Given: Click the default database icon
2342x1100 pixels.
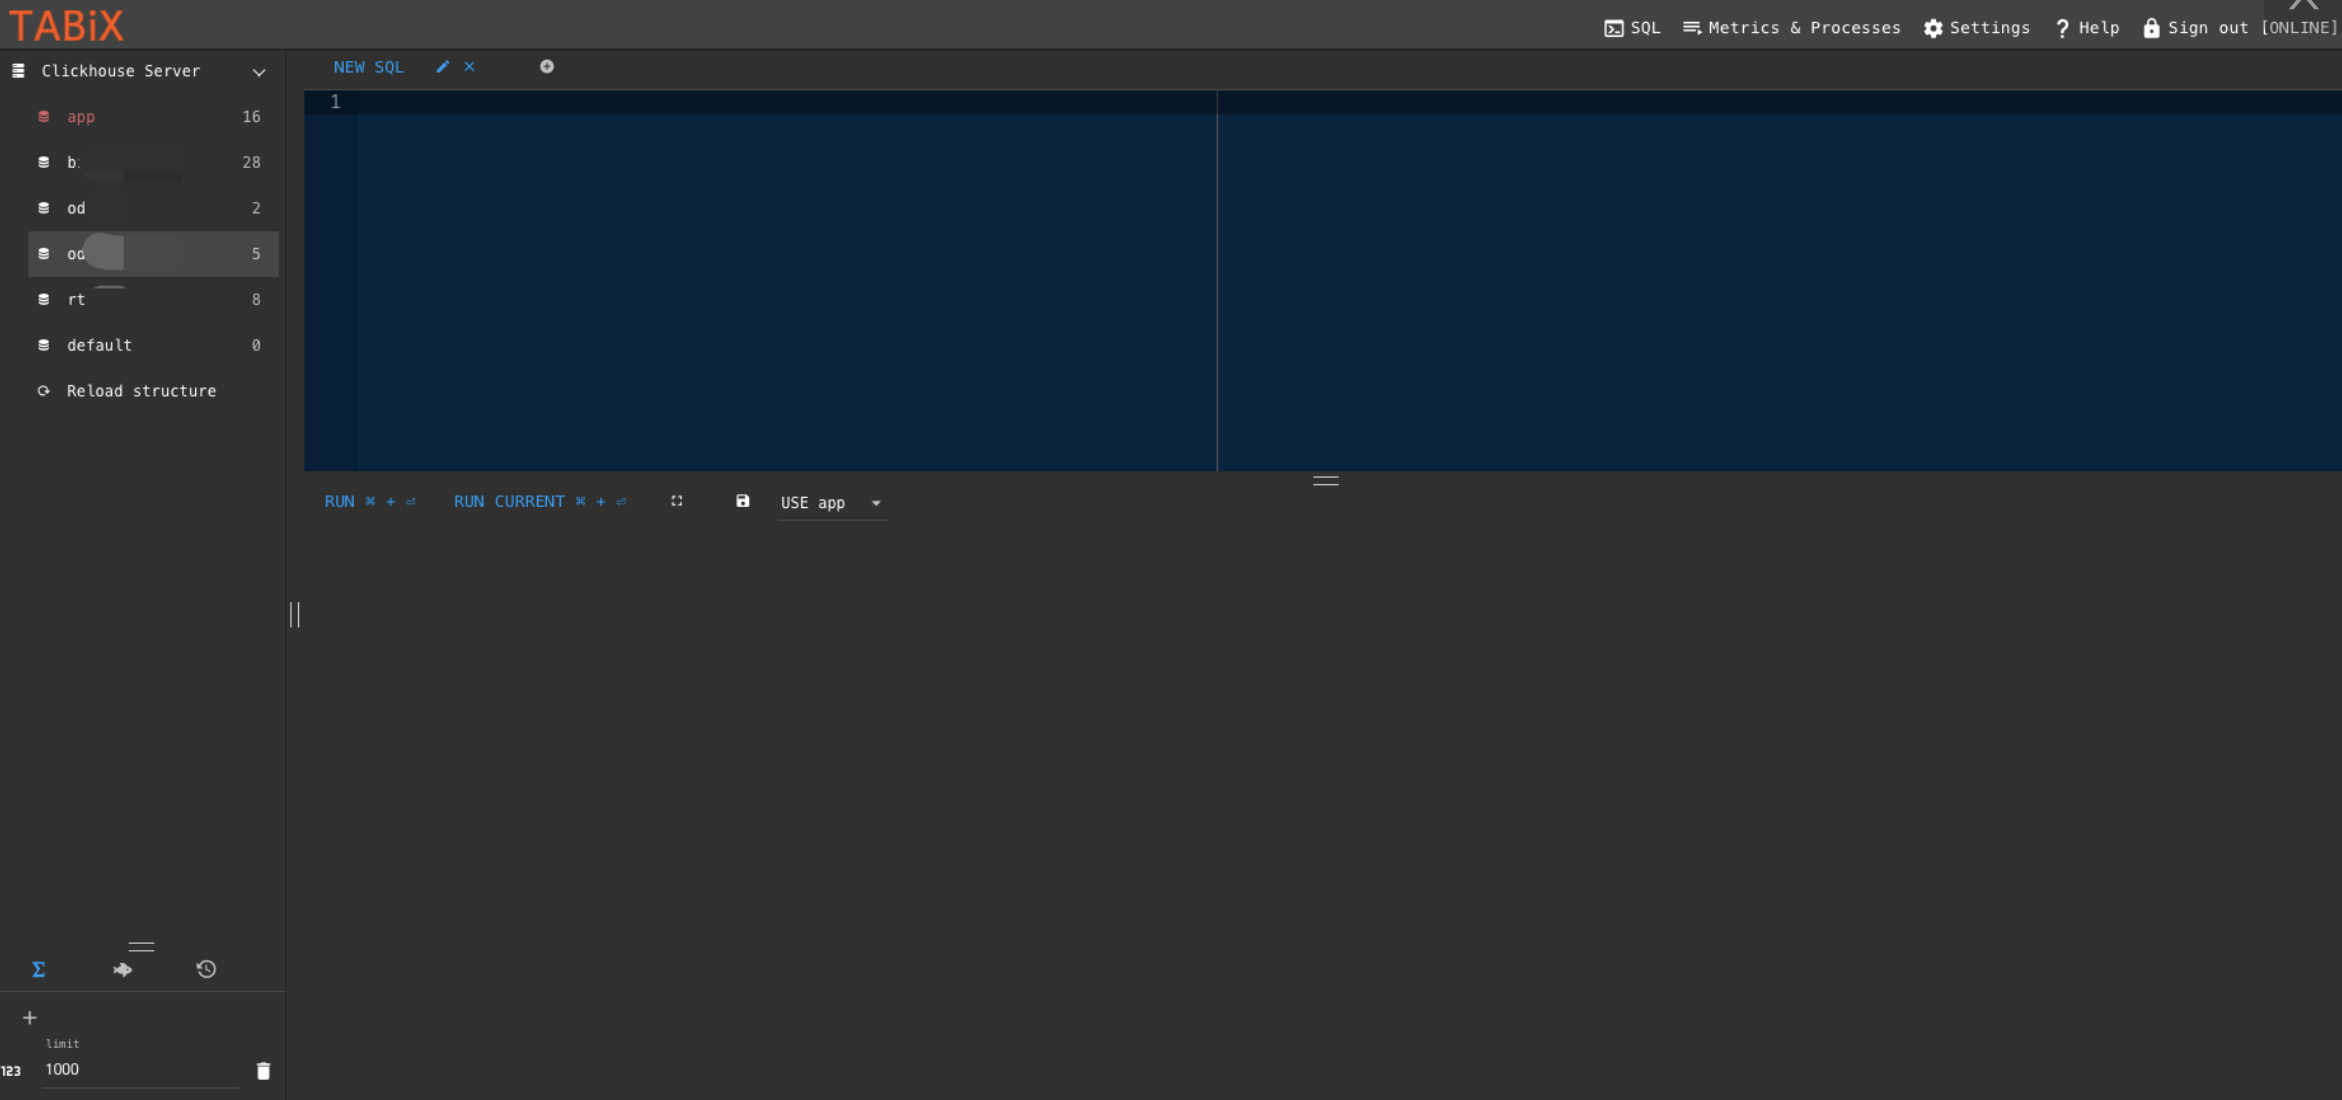Looking at the screenshot, I should (x=43, y=345).
